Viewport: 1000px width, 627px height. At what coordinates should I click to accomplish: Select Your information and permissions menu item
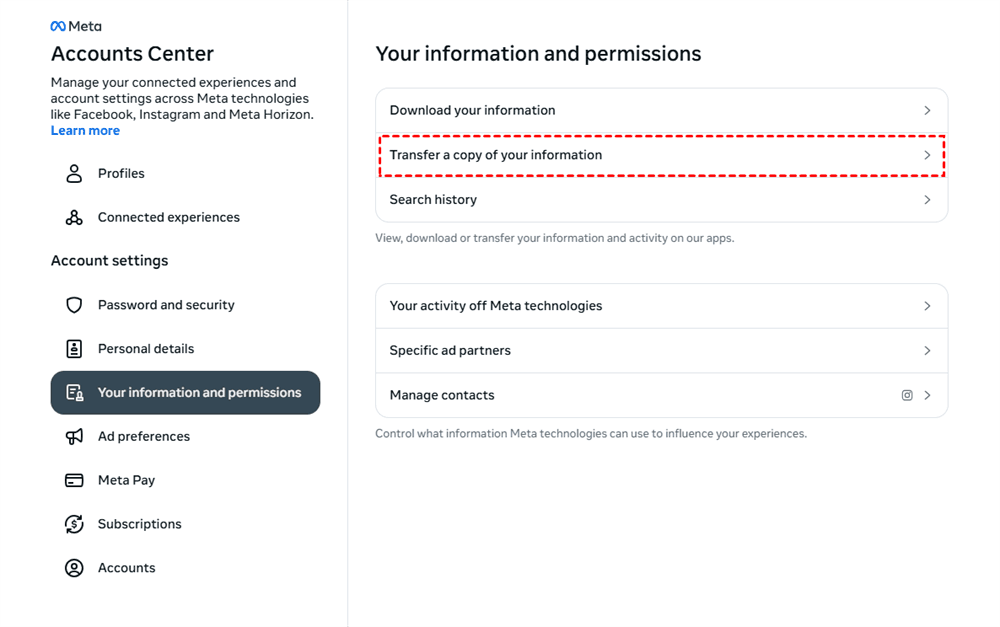coord(198,393)
